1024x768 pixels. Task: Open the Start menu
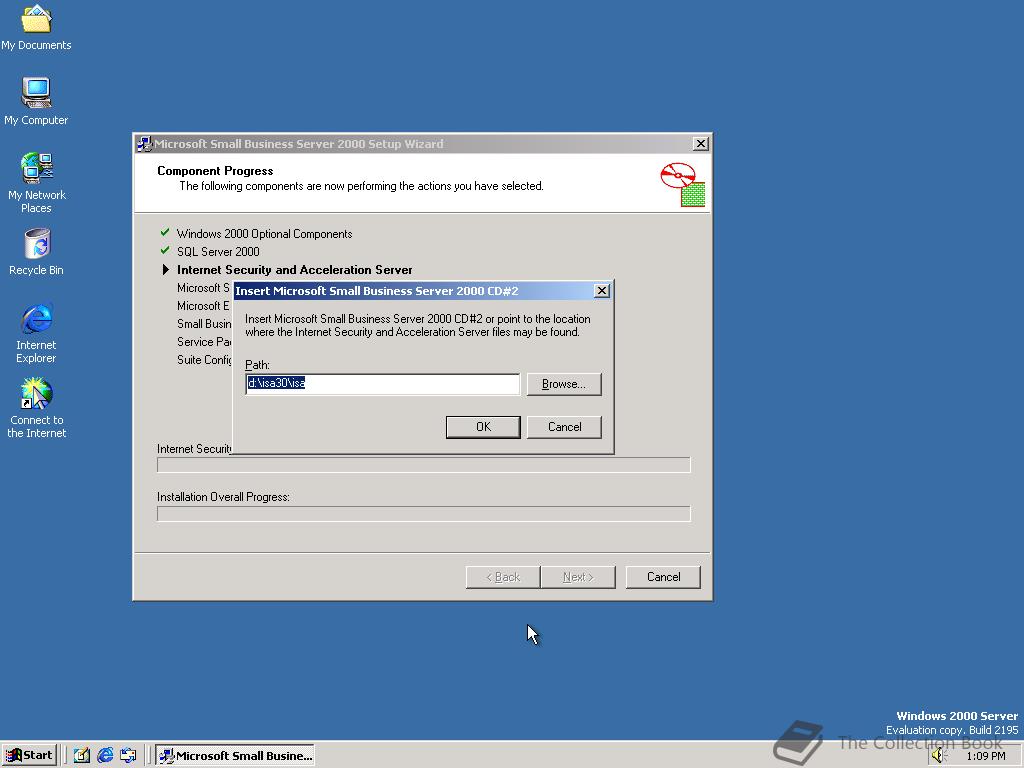coord(29,756)
